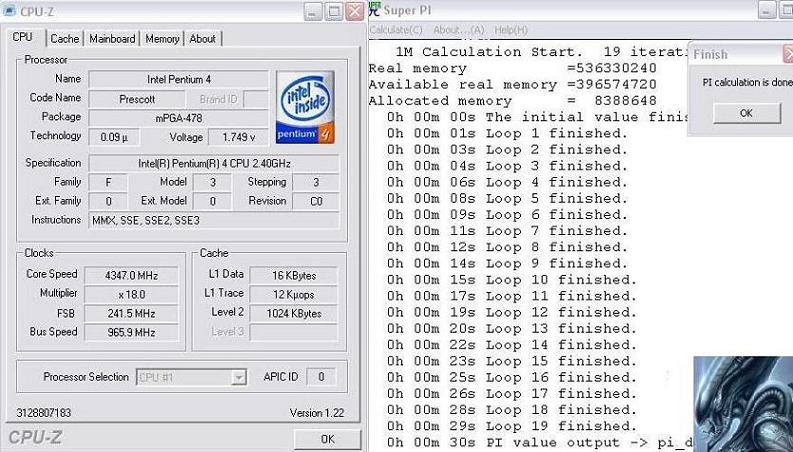
Task: Open the Help menu in Super PI
Action: point(511,30)
